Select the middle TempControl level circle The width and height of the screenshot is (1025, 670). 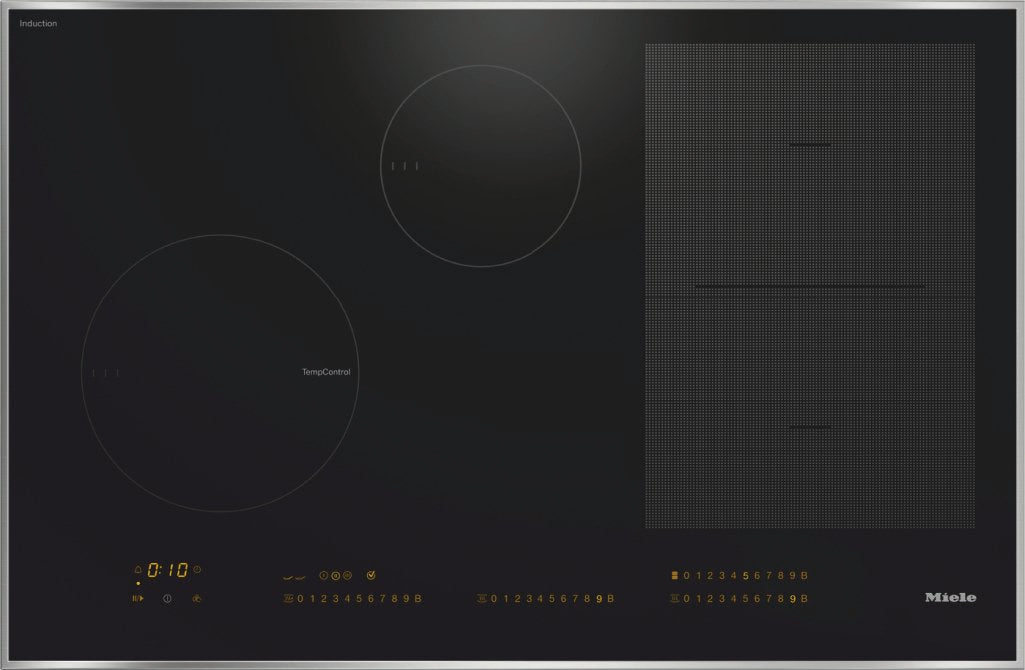point(336,576)
